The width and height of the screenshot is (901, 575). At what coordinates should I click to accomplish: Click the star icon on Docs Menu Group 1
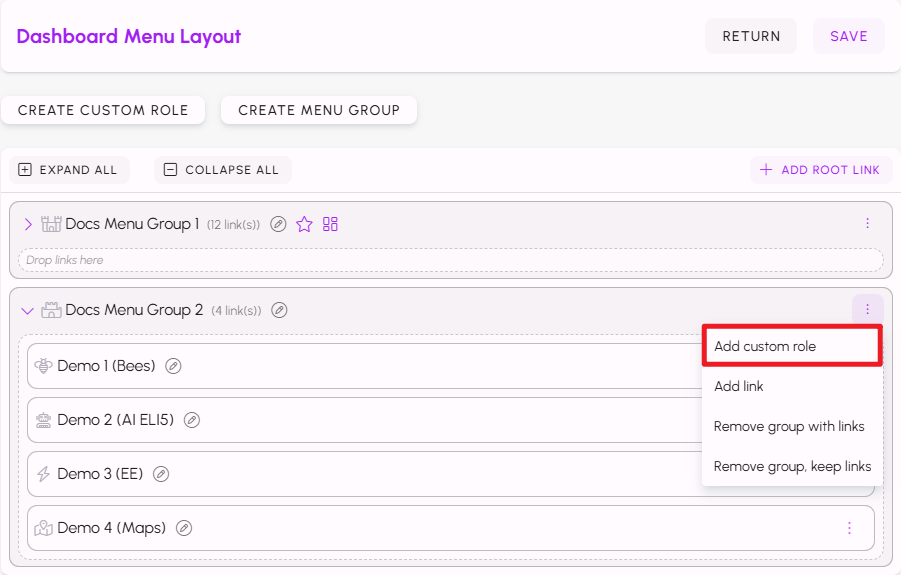tap(305, 224)
